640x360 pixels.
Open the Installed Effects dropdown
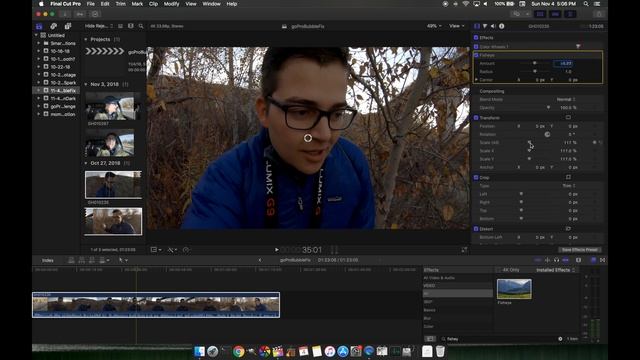click(556, 270)
